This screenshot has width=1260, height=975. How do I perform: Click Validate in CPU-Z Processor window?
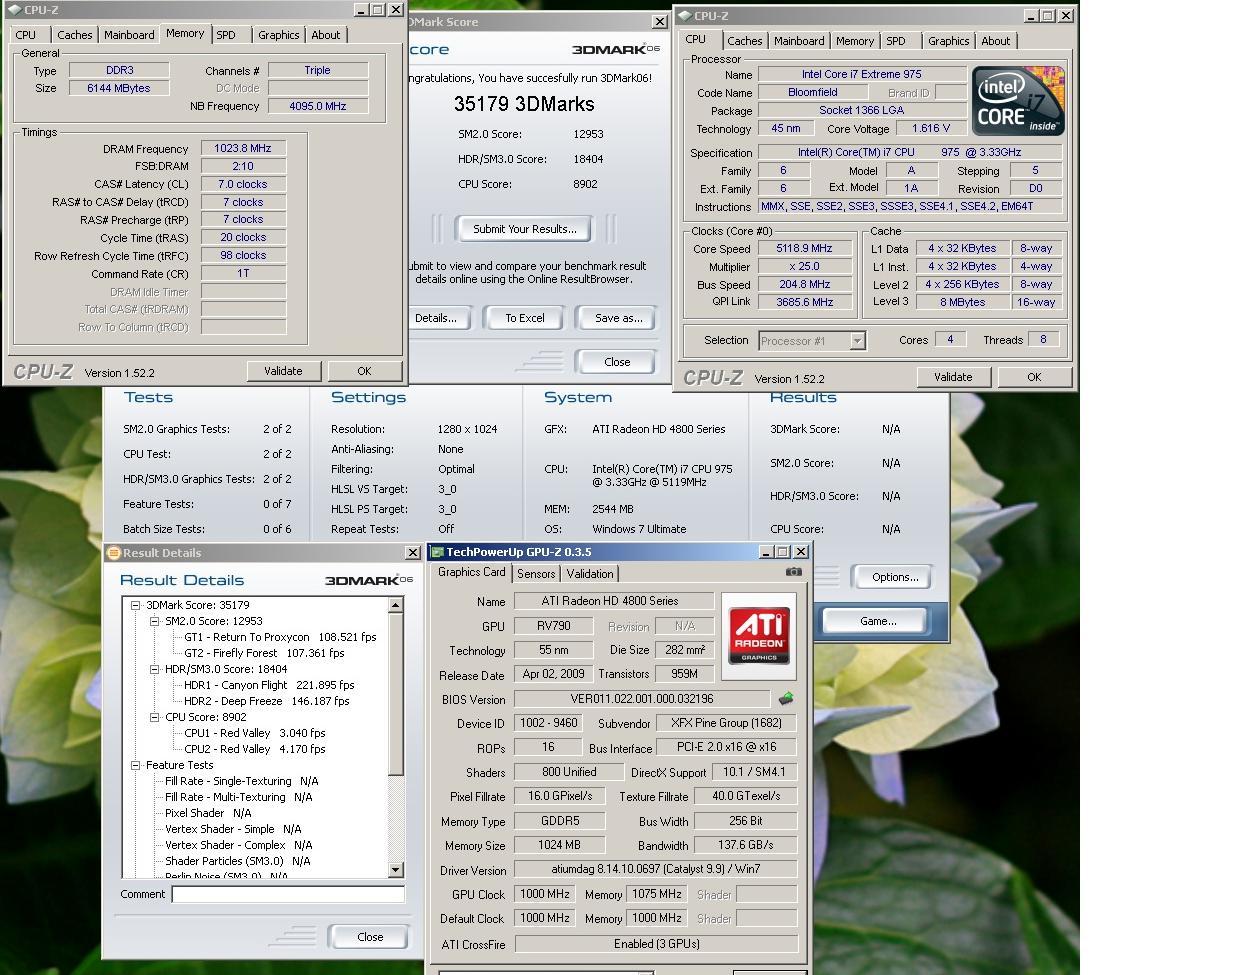click(x=953, y=377)
